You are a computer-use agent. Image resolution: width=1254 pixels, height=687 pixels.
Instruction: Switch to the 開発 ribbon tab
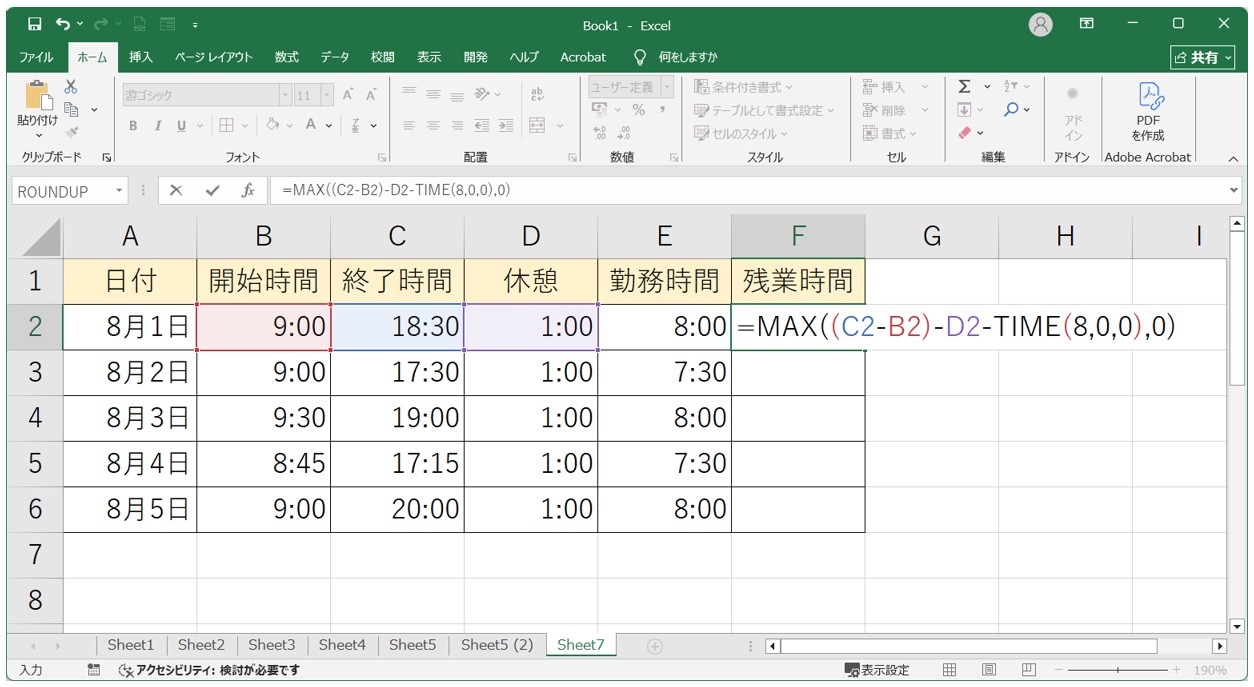(x=476, y=57)
